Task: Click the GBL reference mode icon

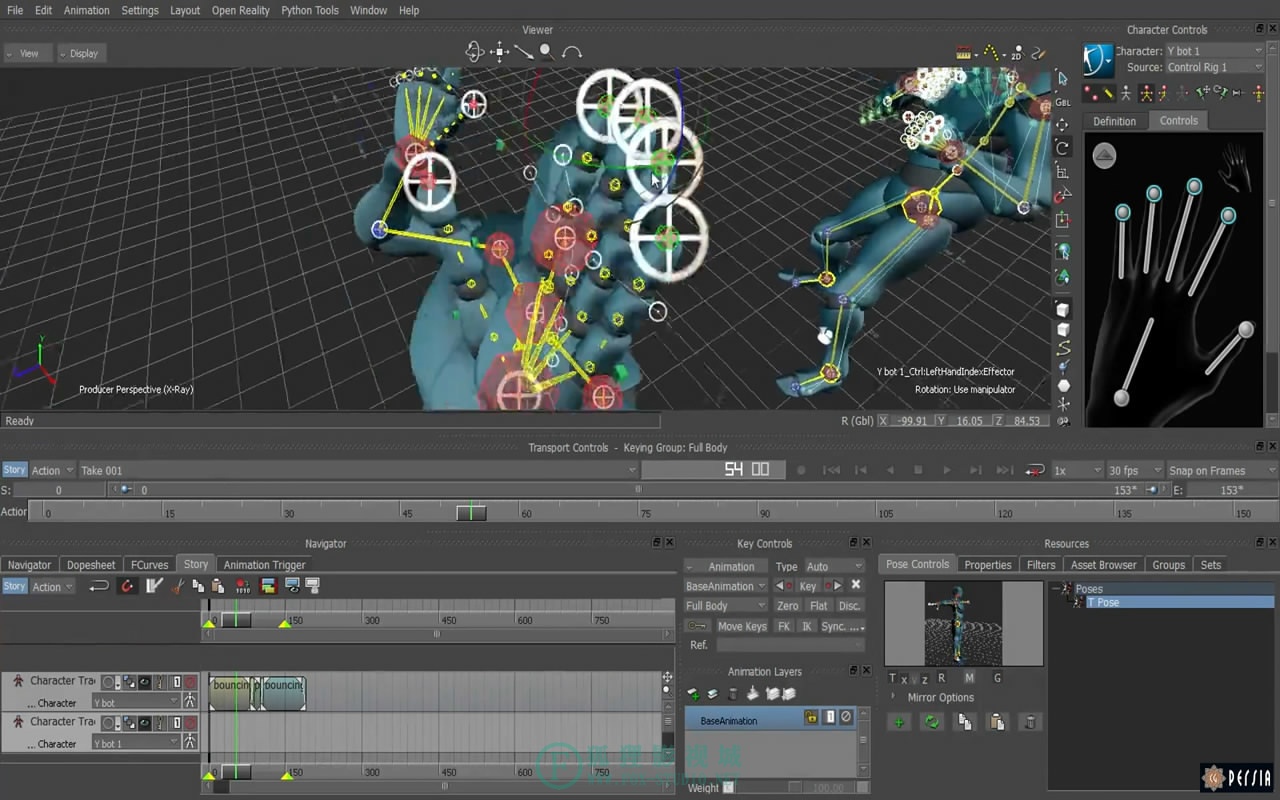Action: pyautogui.click(x=1063, y=102)
